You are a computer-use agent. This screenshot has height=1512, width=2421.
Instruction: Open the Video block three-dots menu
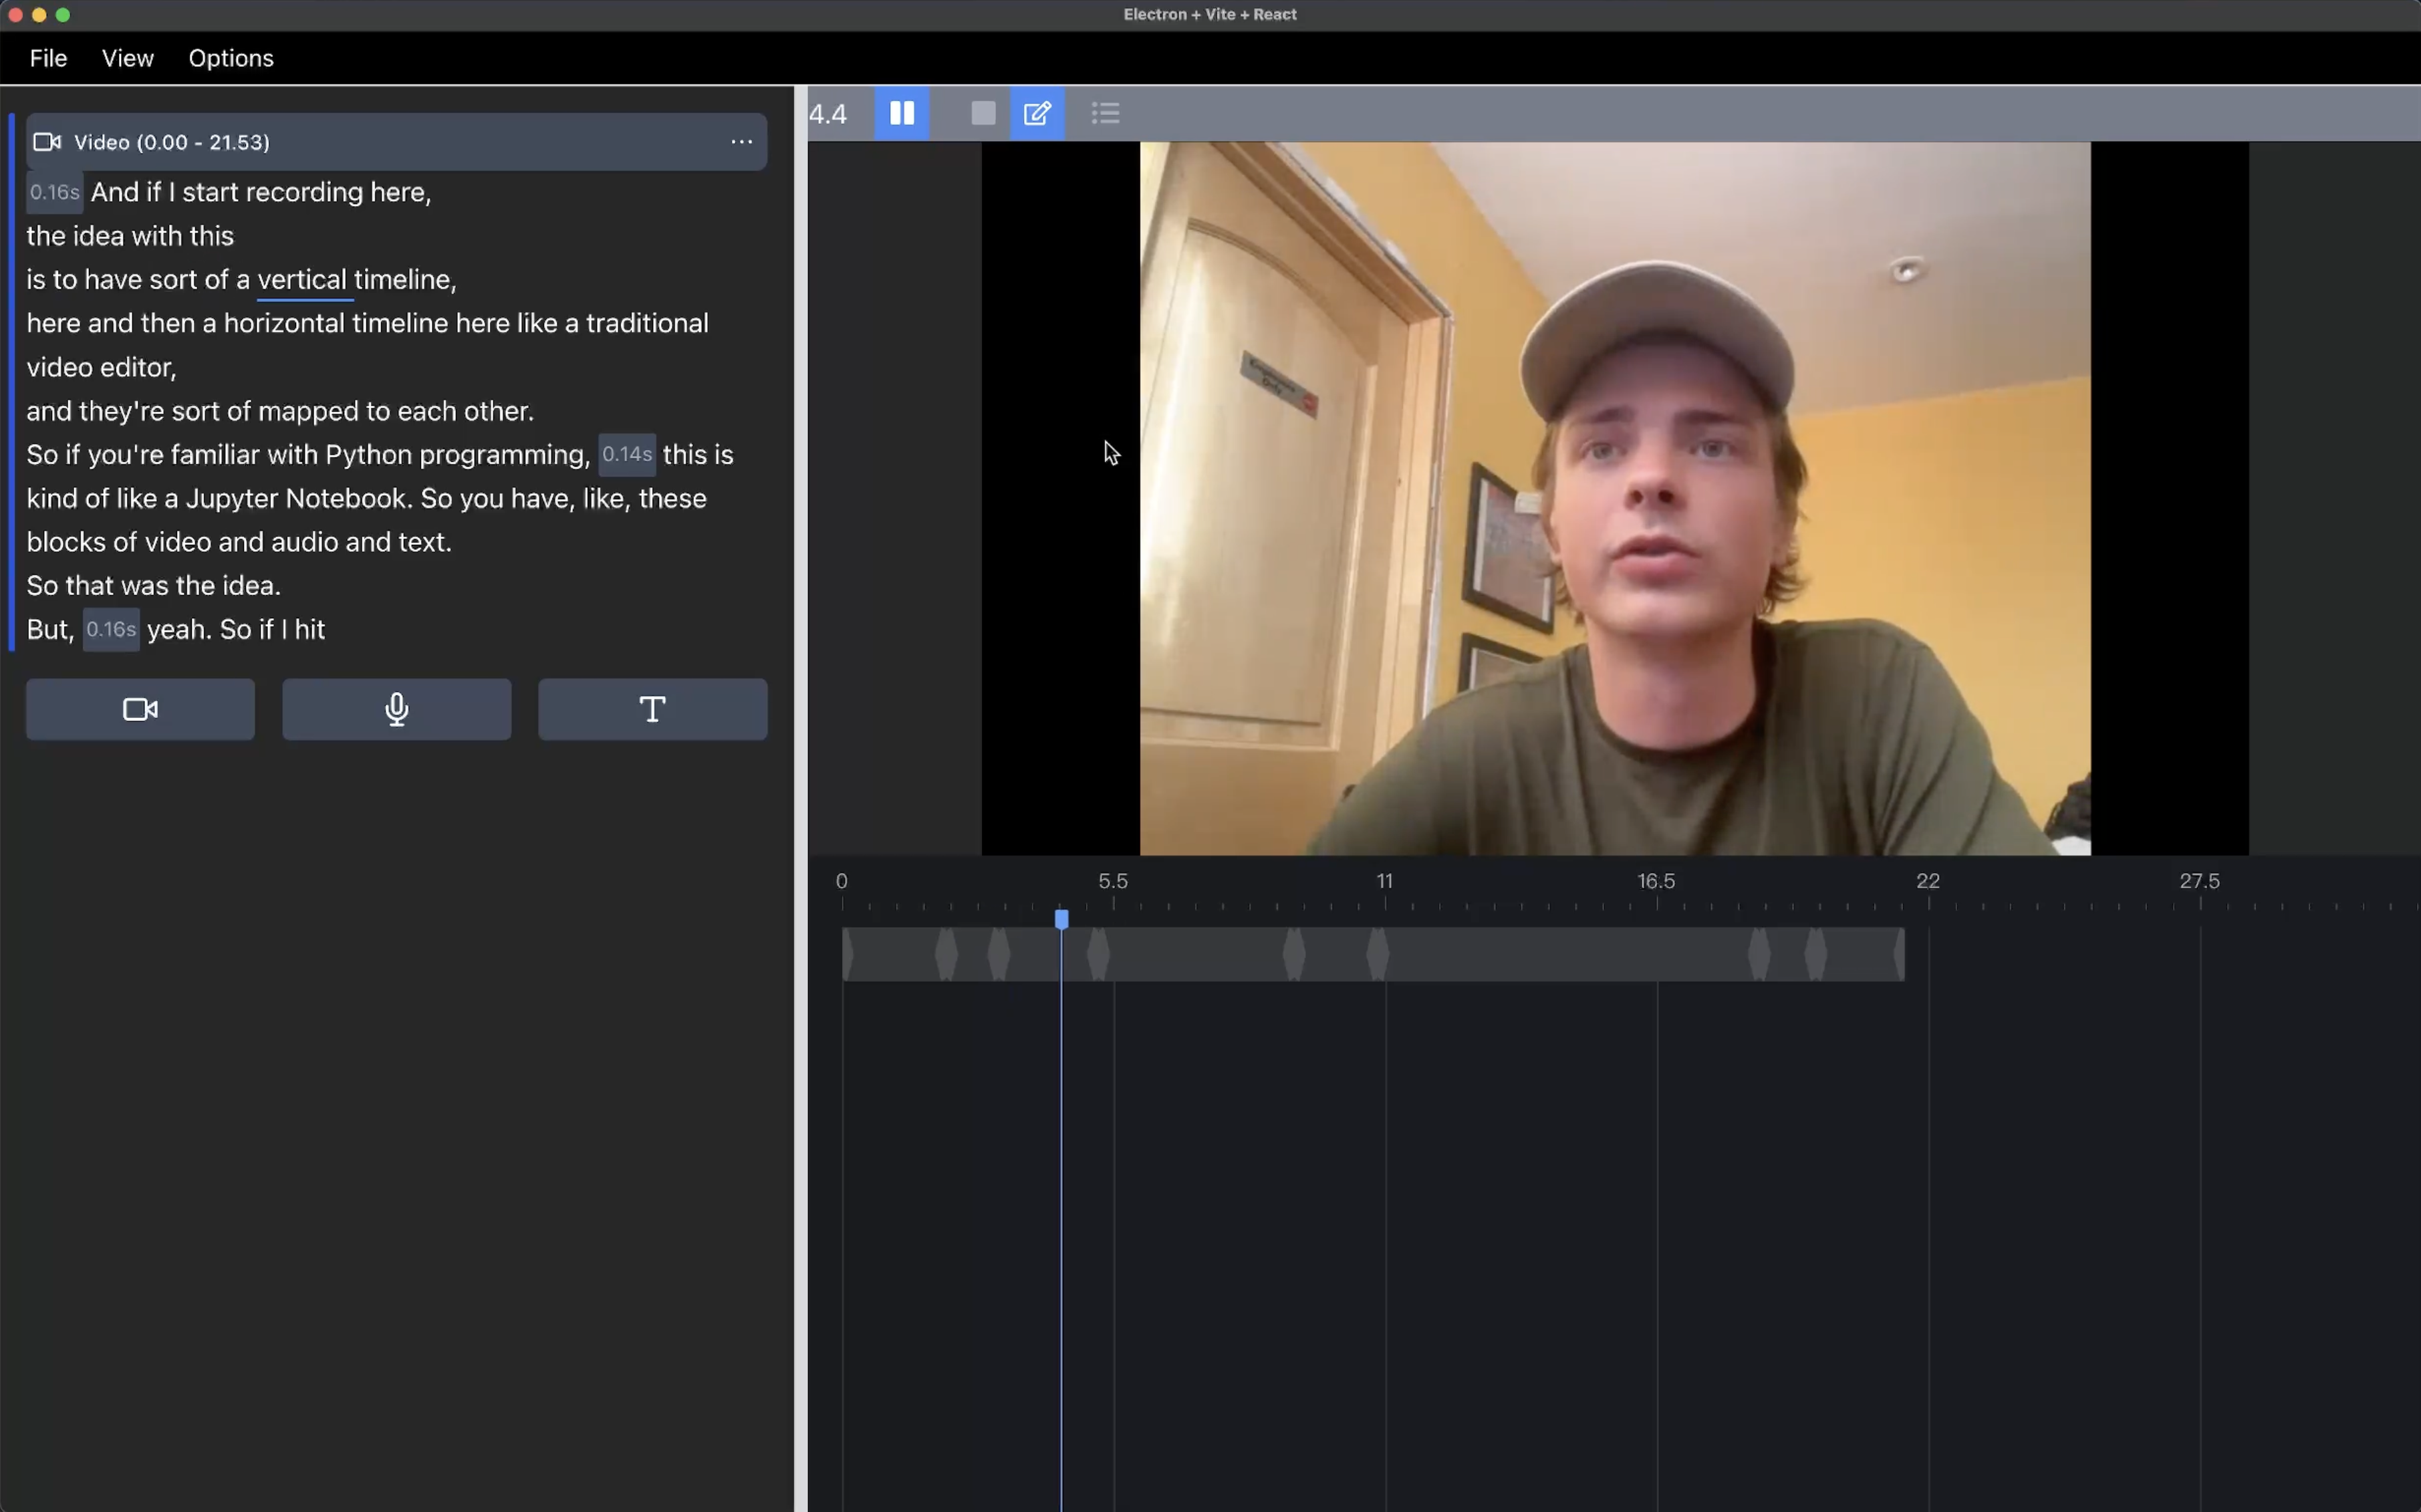tap(741, 142)
